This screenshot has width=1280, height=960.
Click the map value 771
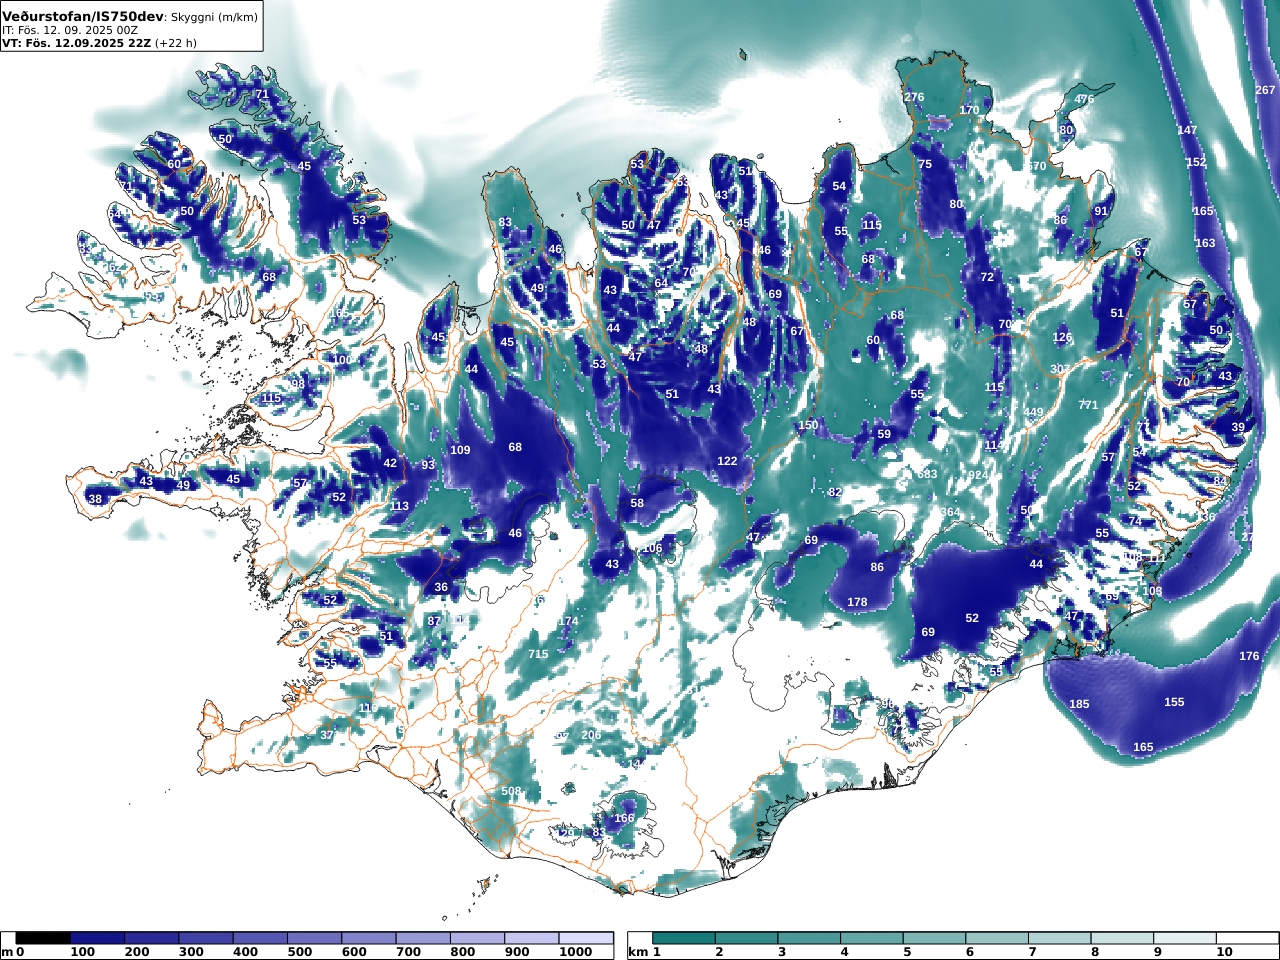[1088, 405]
